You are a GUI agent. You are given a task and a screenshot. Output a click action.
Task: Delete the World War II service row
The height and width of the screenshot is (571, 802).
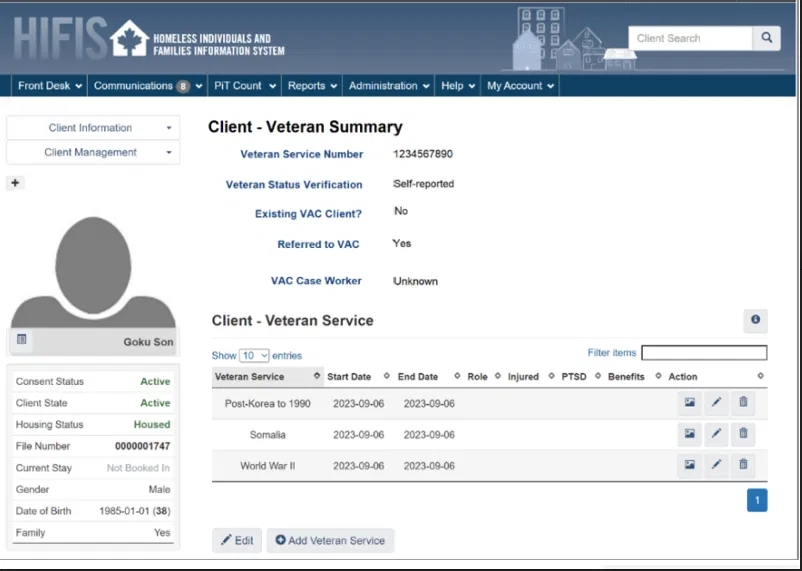pyautogui.click(x=743, y=464)
